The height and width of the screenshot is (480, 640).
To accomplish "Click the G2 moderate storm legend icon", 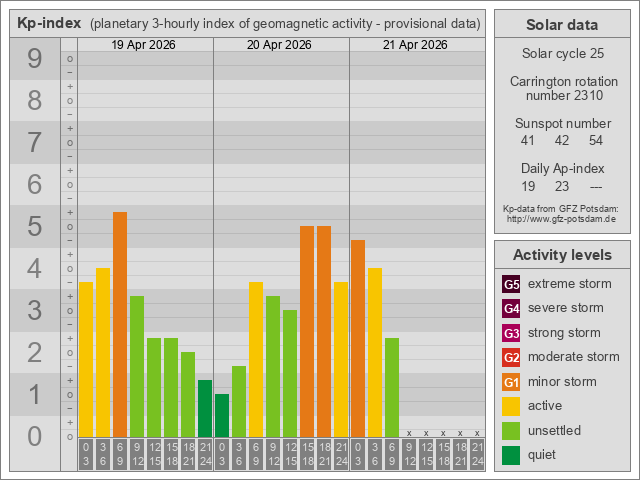I will pyautogui.click(x=511, y=357).
